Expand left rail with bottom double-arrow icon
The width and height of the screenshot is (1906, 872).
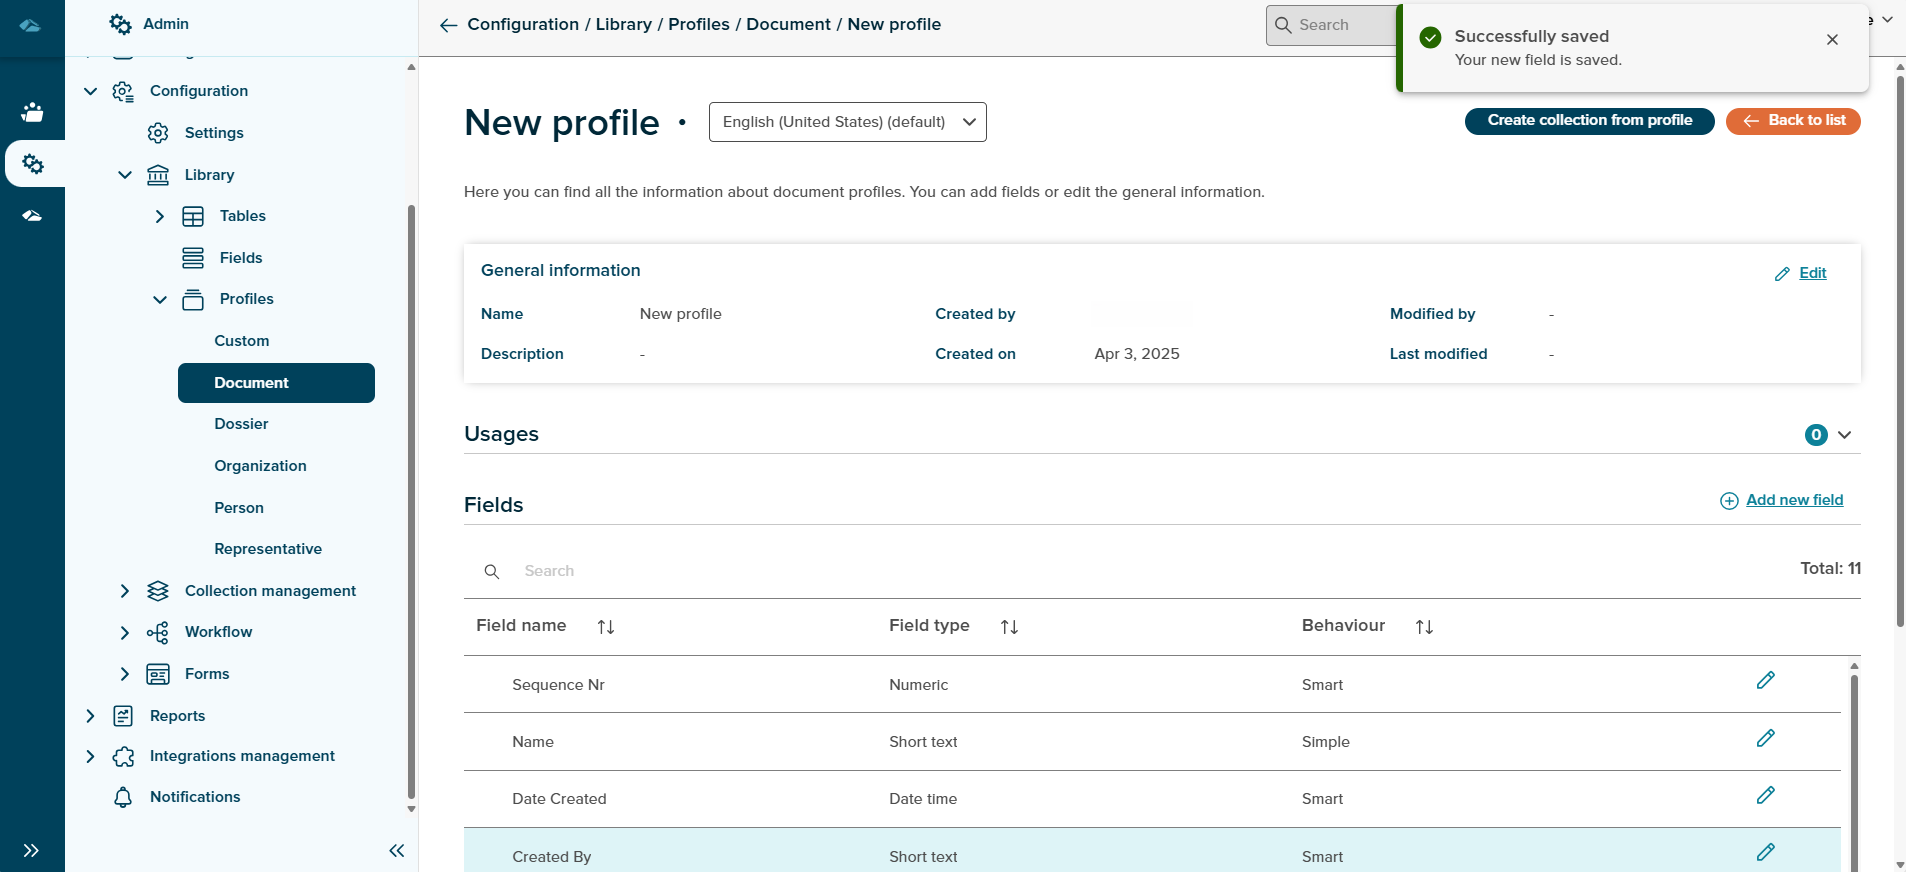tap(31, 851)
